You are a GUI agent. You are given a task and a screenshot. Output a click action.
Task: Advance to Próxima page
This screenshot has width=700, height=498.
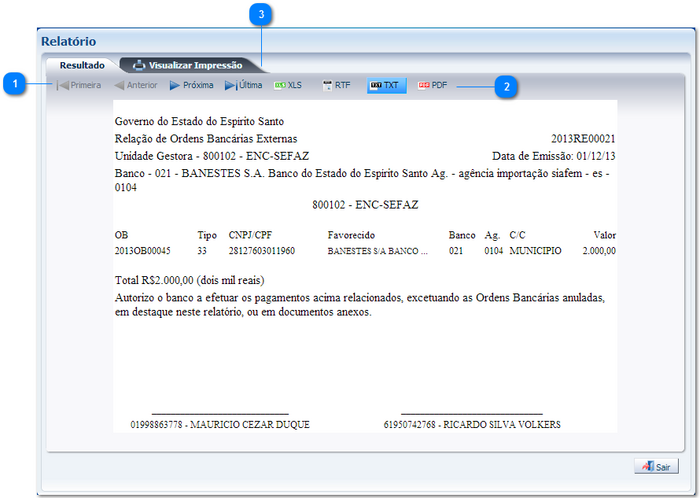coord(191,86)
